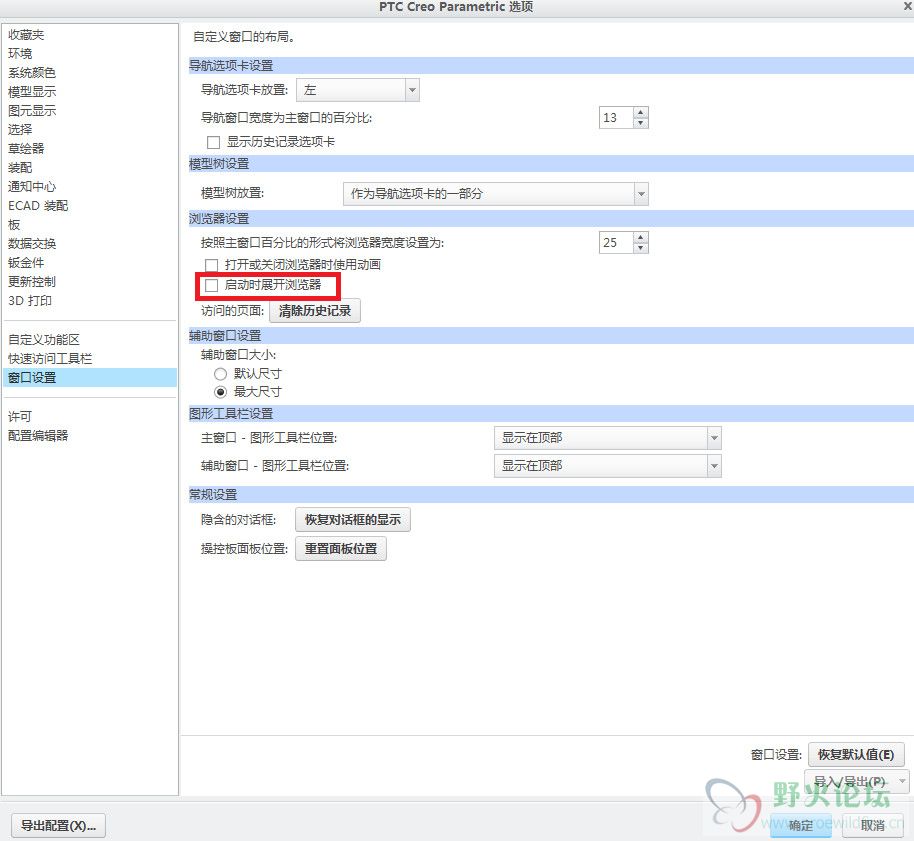This screenshot has height=841, width=914.
Task: Open 收藏夹 category in sidebar
Action: pyautogui.click(x=26, y=35)
